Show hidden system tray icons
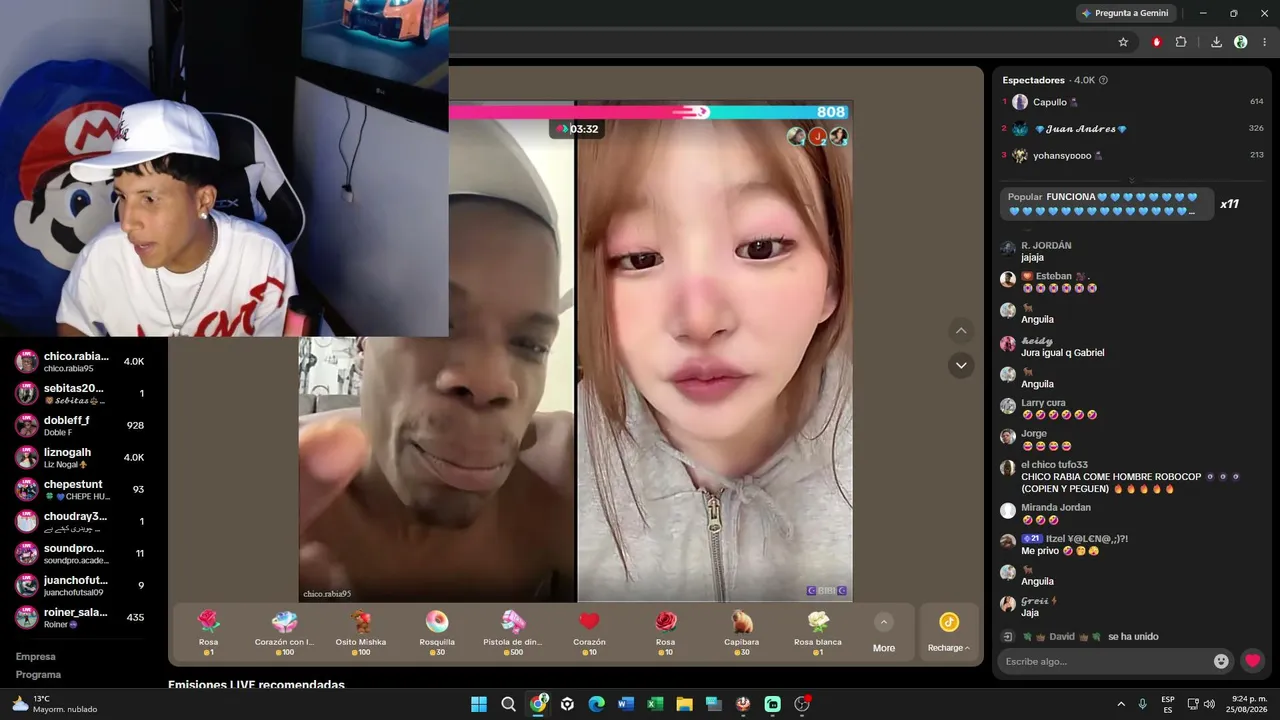This screenshot has width=1280, height=720. click(x=1121, y=704)
